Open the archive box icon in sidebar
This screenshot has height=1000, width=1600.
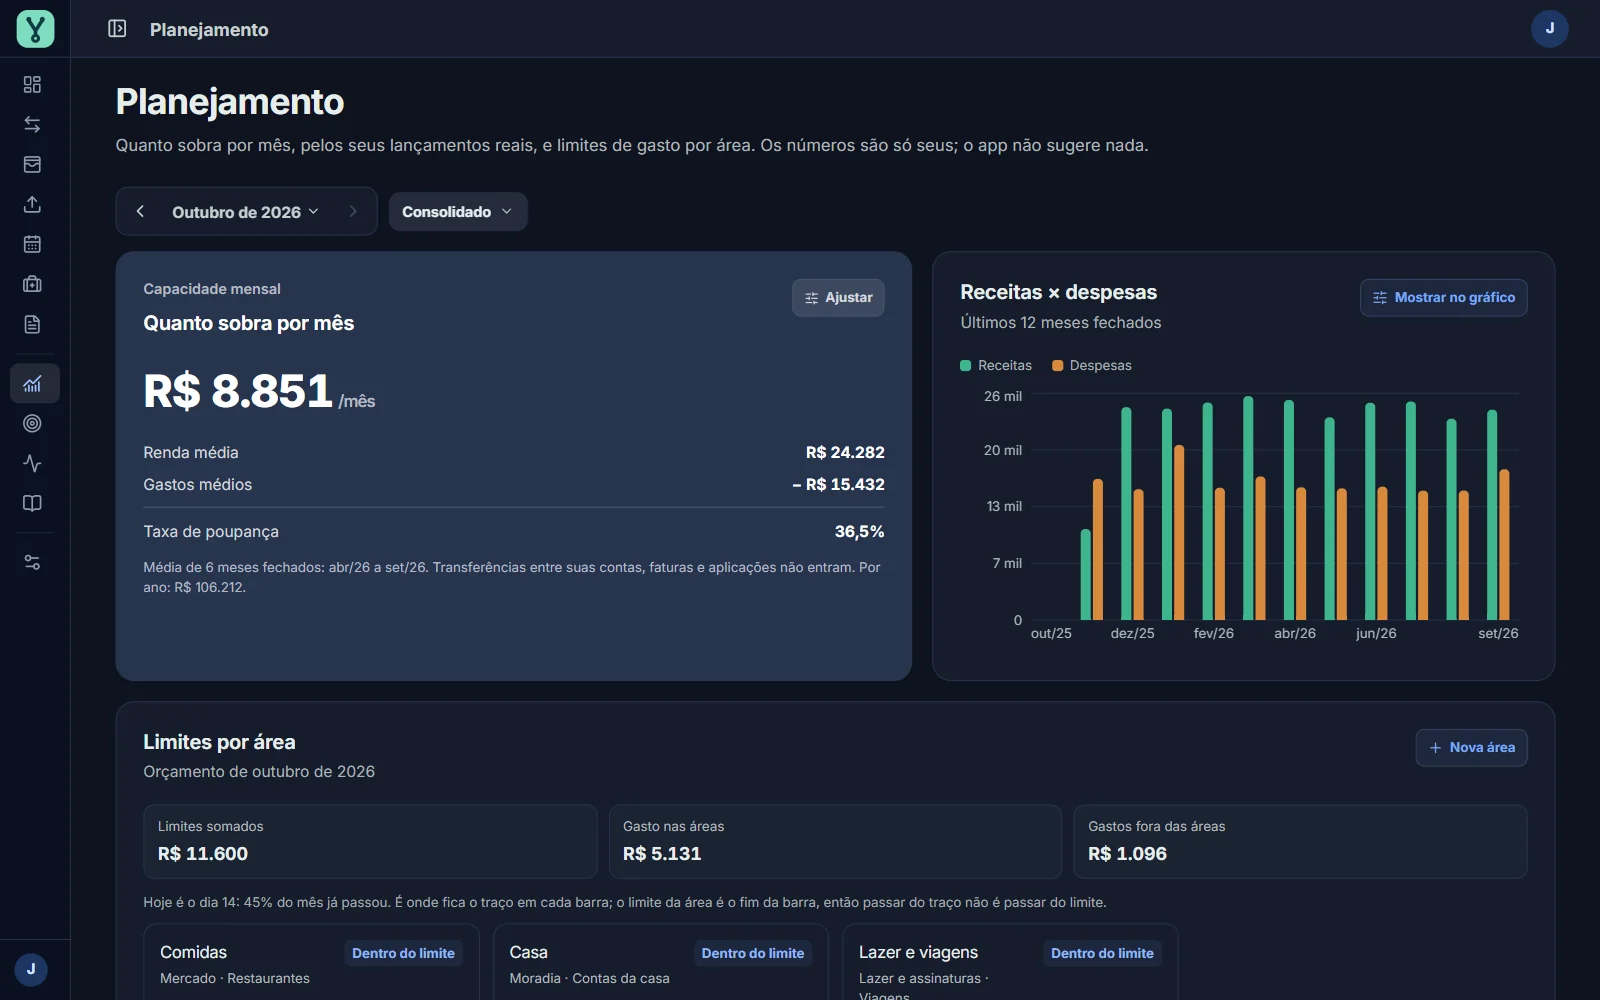pyautogui.click(x=32, y=164)
